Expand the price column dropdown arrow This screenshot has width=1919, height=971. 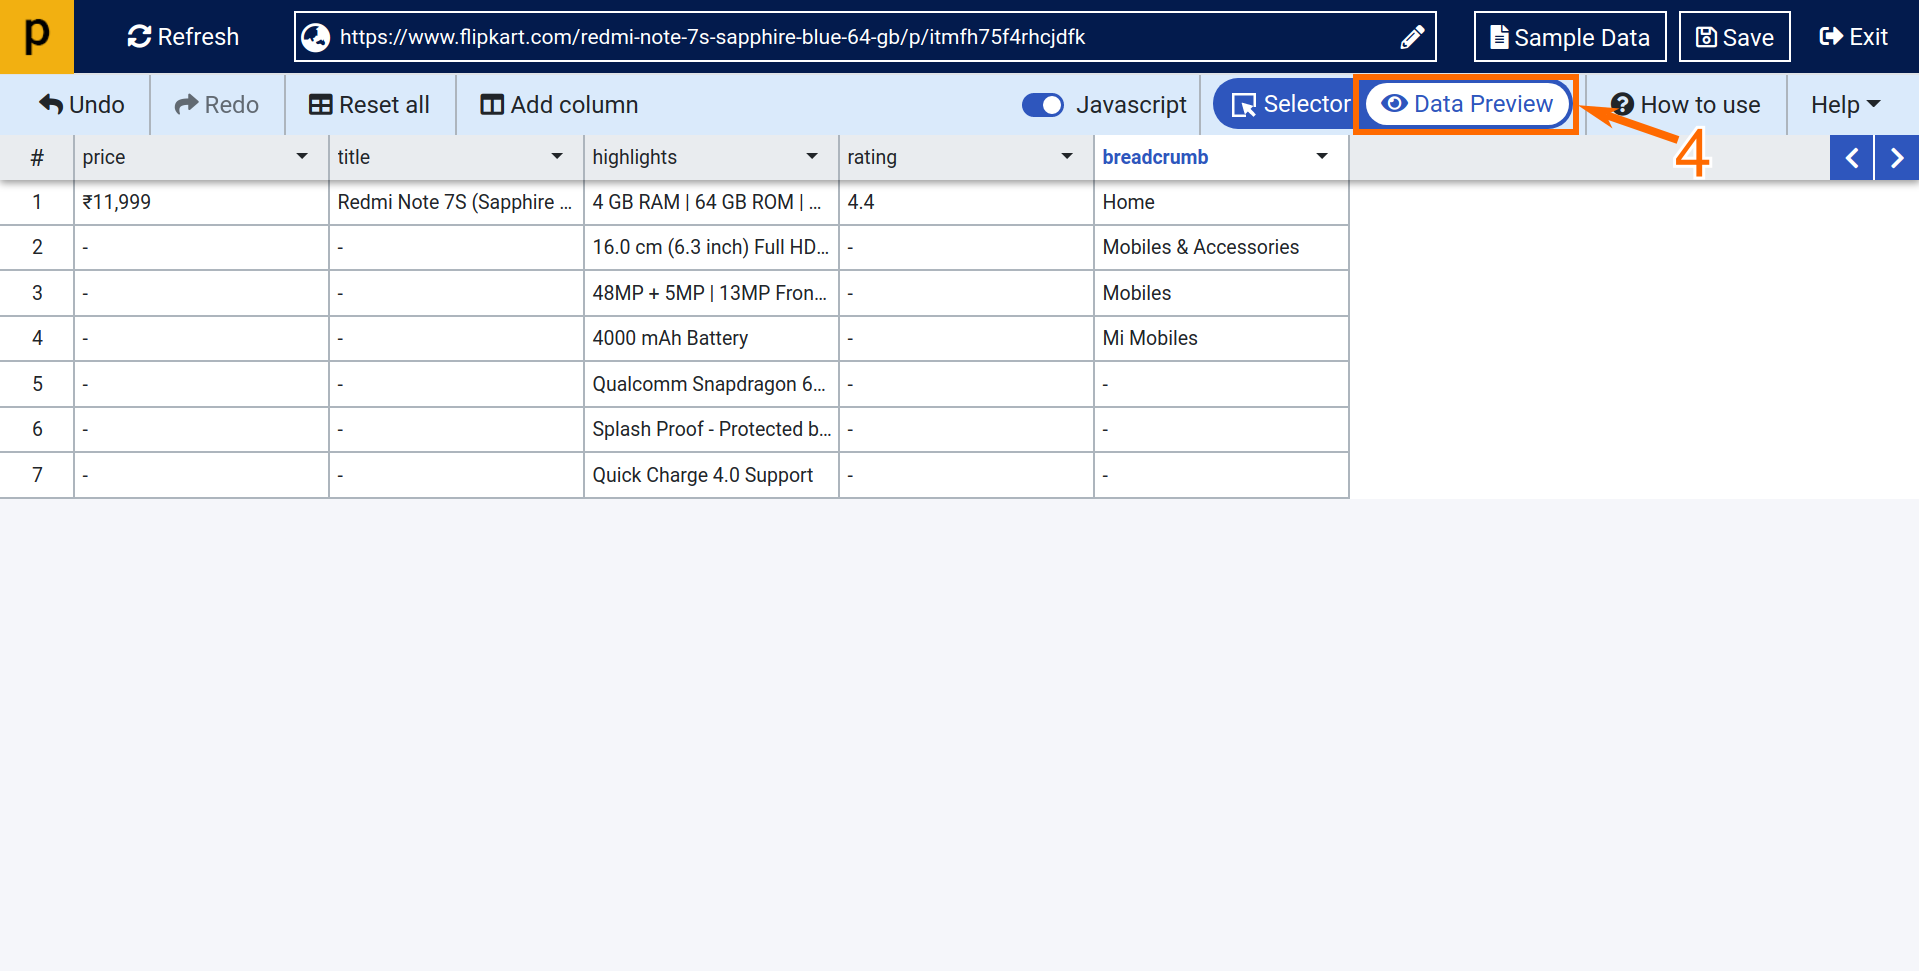click(302, 157)
